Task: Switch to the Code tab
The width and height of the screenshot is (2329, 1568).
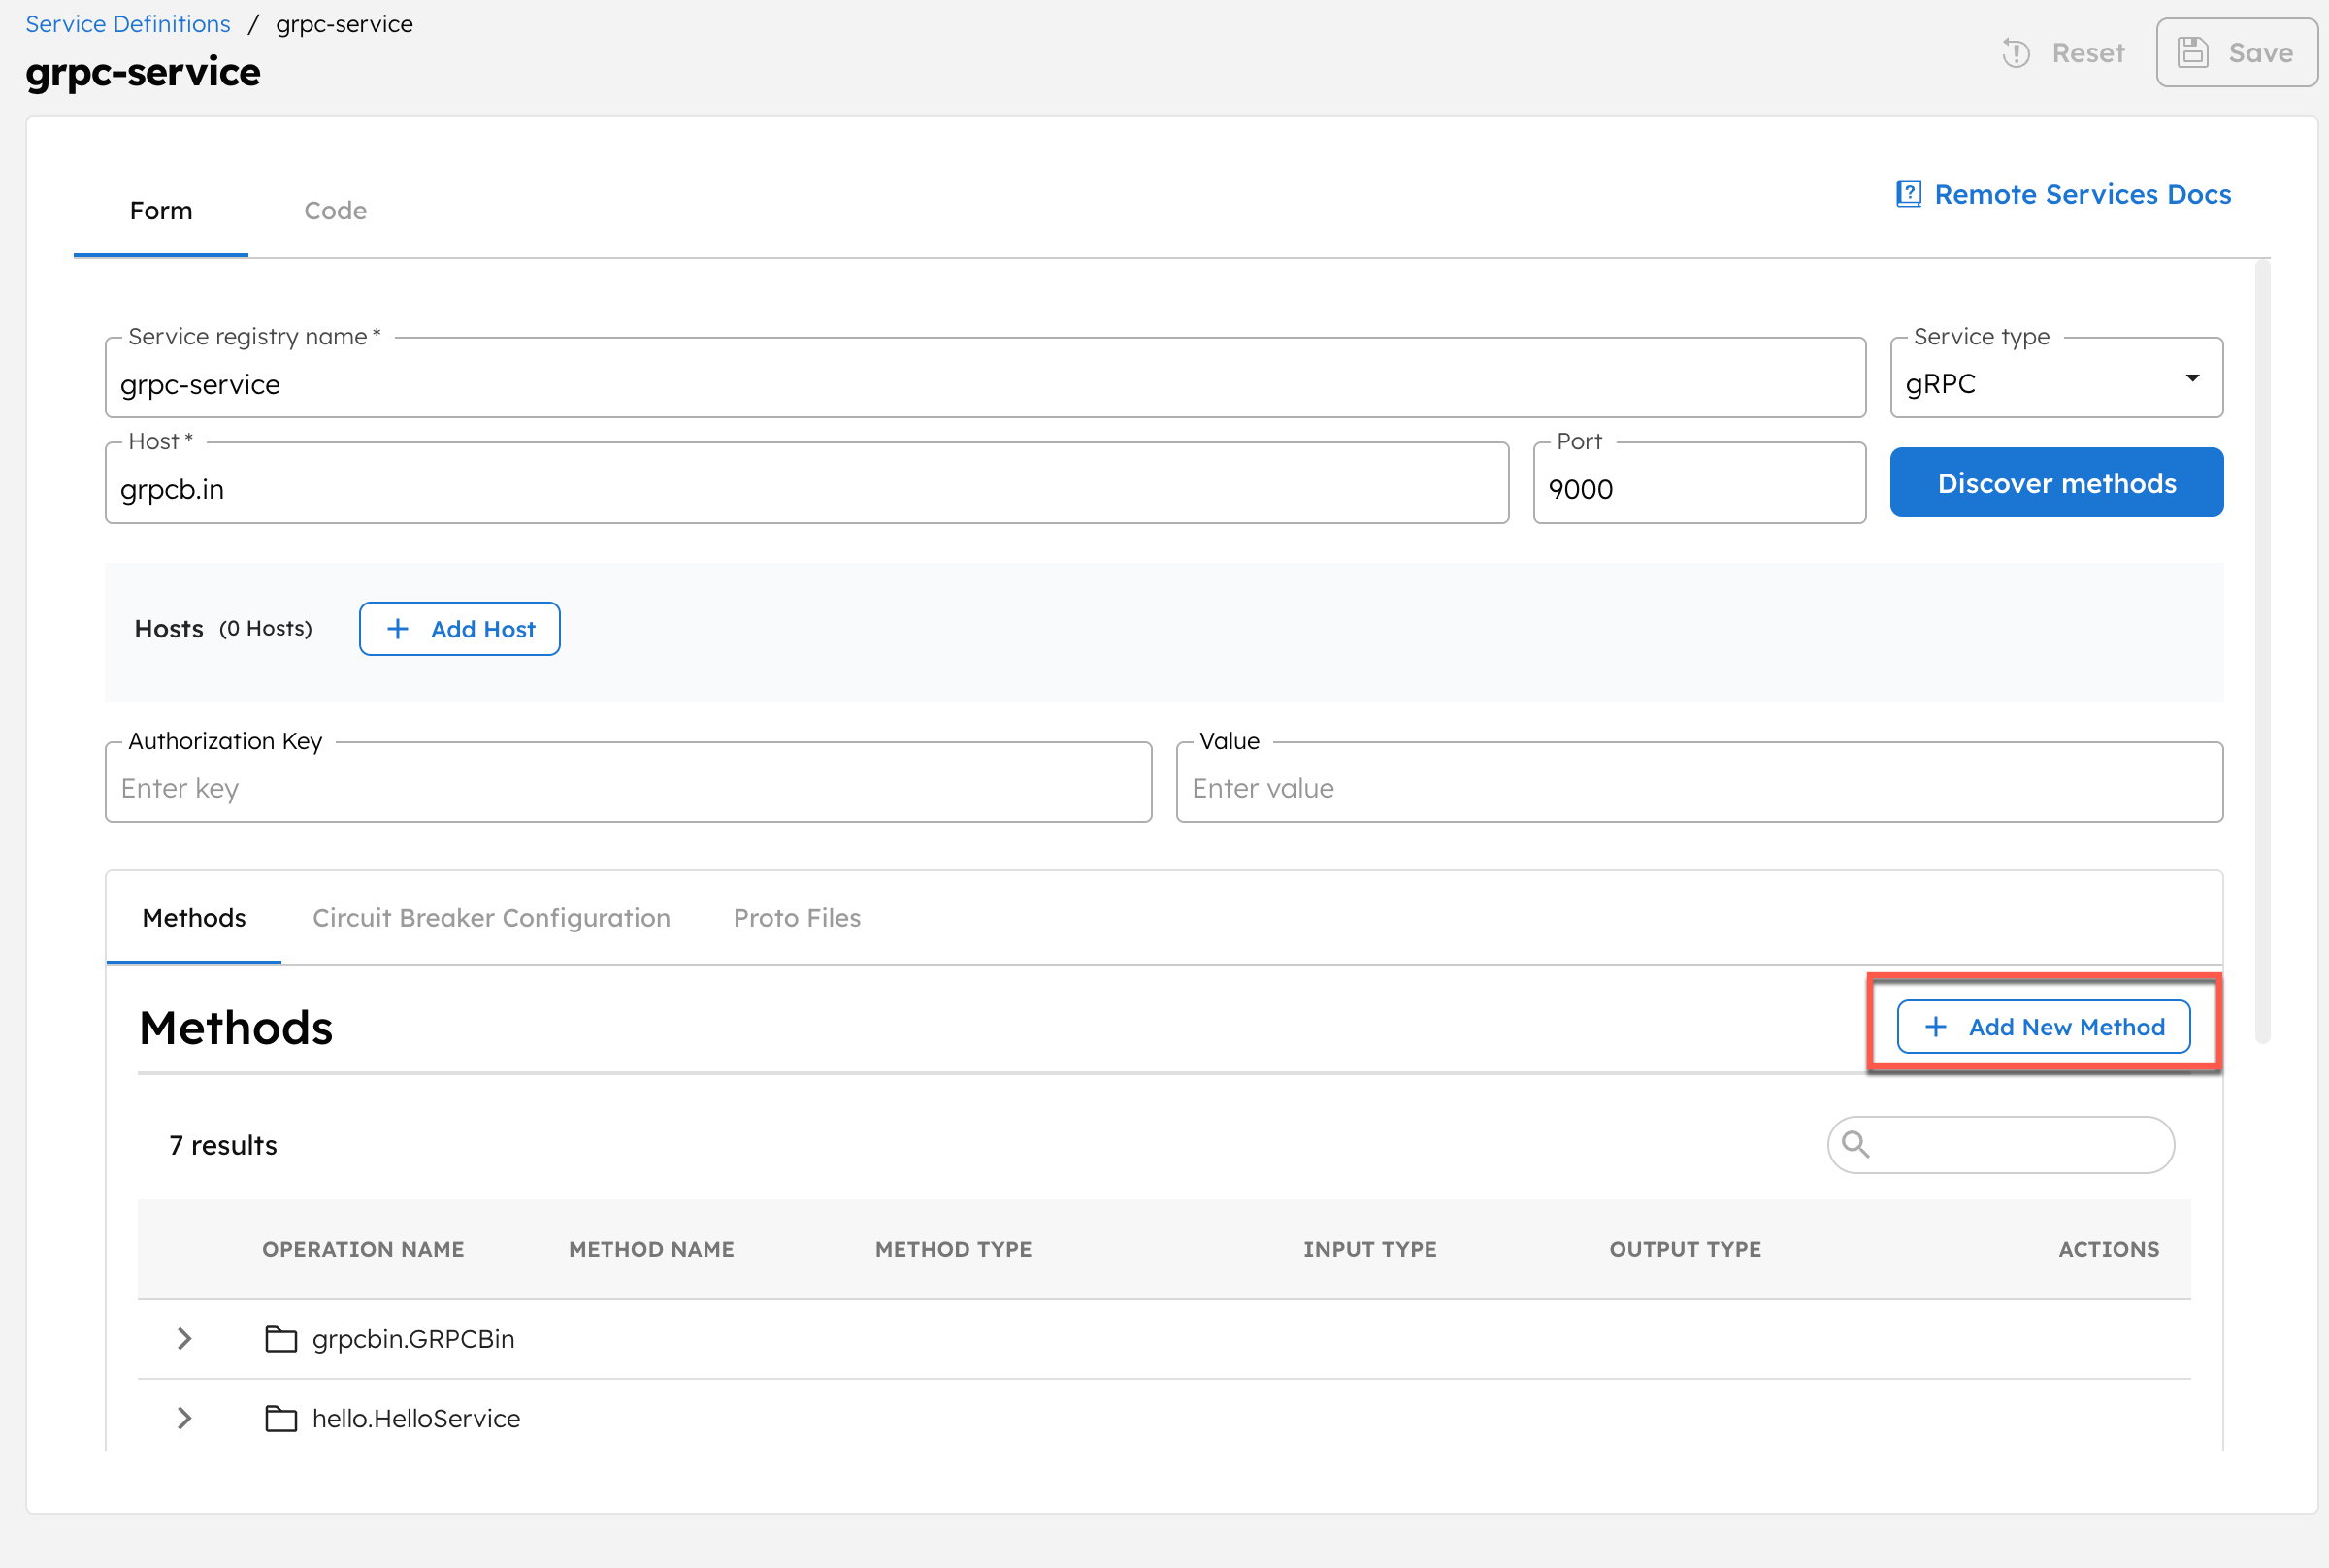Action: [335, 210]
